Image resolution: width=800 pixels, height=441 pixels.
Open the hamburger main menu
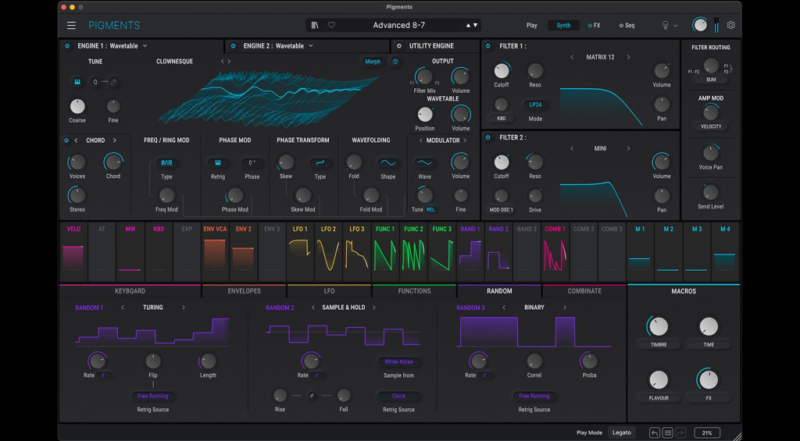click(71, 25)
